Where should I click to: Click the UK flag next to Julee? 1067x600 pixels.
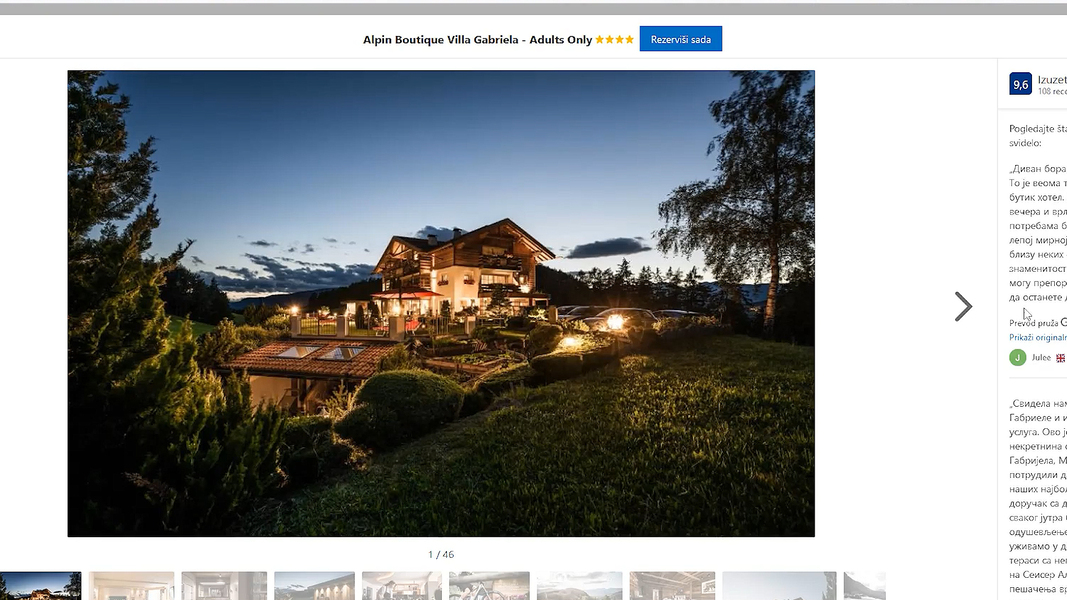(x=1060, y=358)
